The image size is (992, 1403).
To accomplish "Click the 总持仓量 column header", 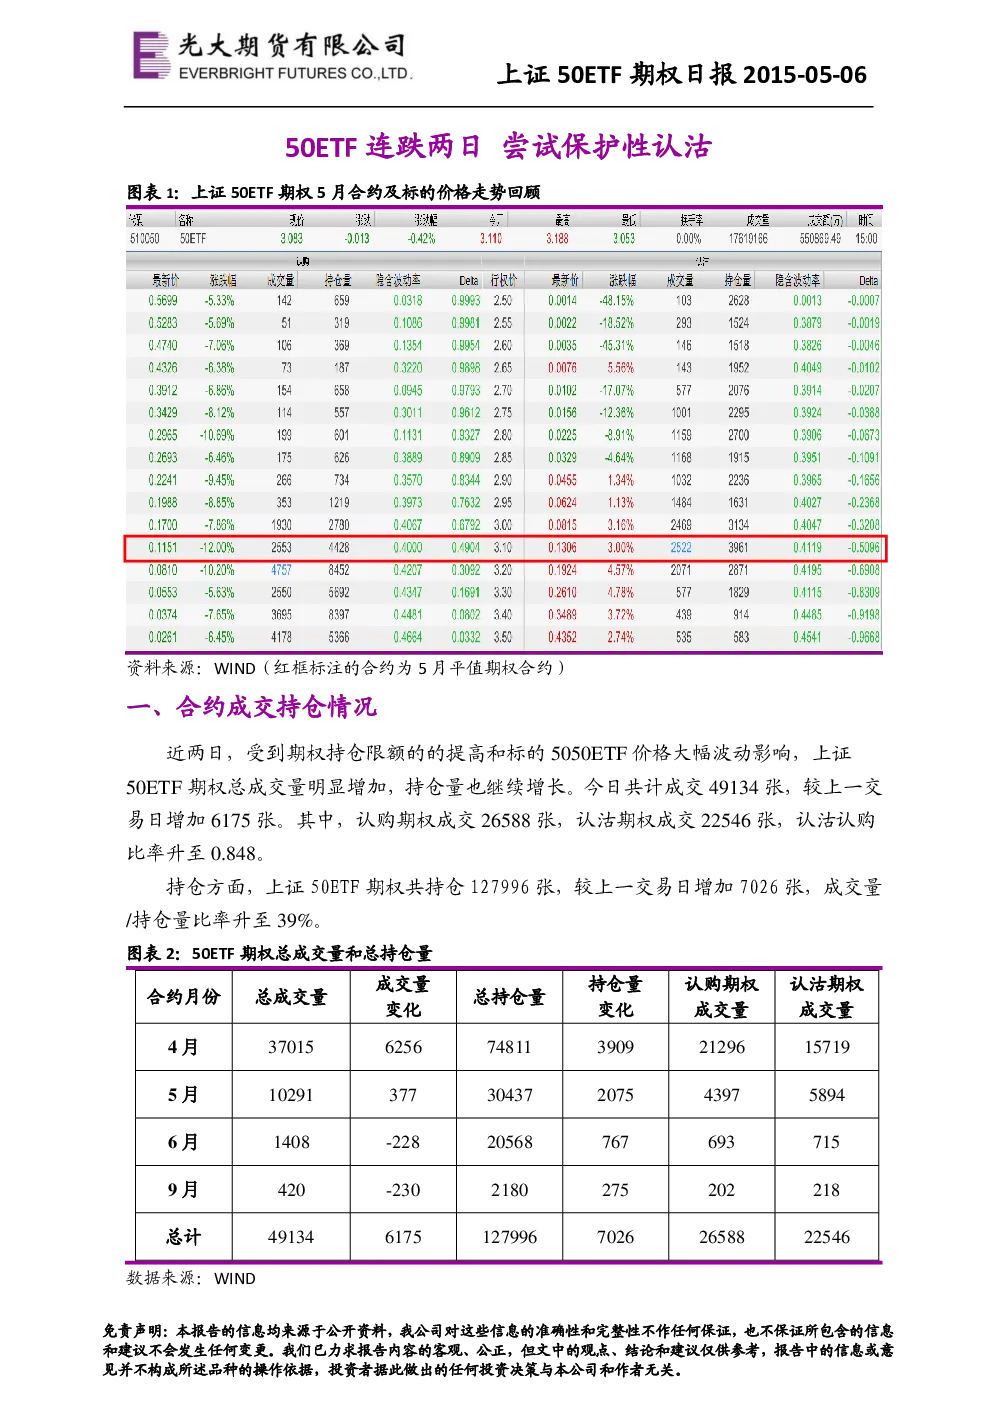I will [x=509, y=997].
